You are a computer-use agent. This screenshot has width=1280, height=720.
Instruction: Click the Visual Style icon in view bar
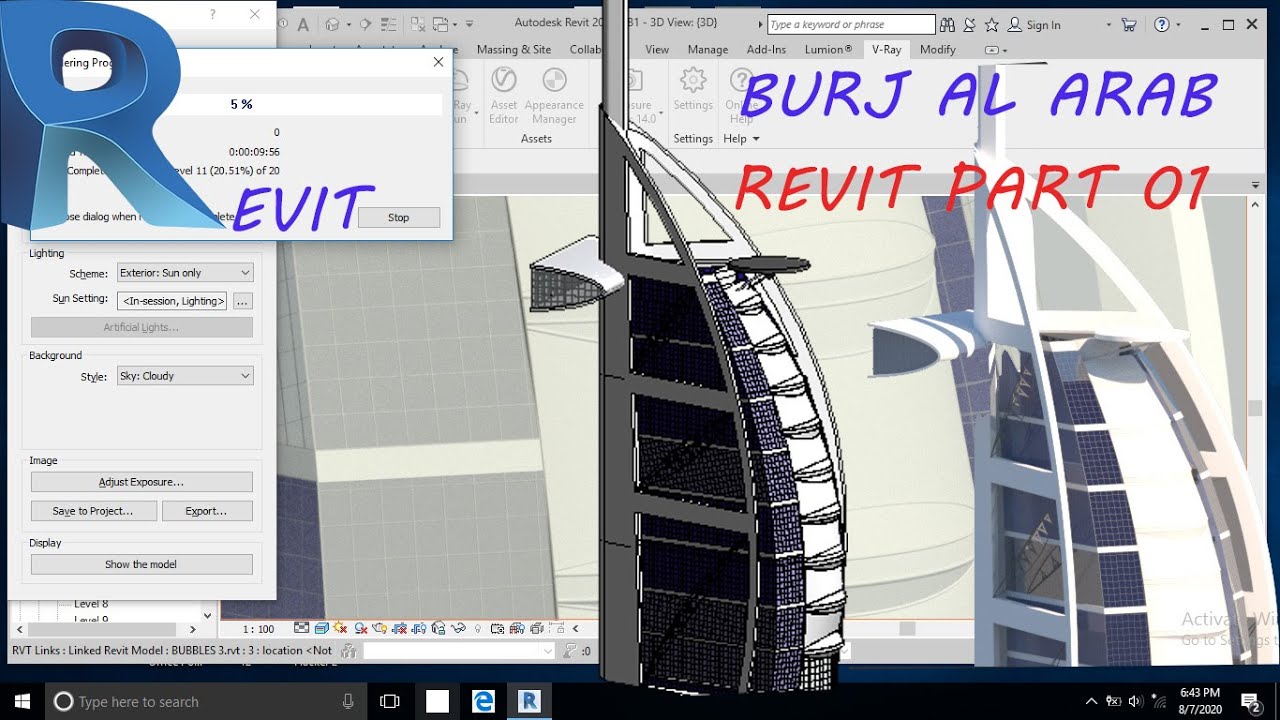coord(322,628)
